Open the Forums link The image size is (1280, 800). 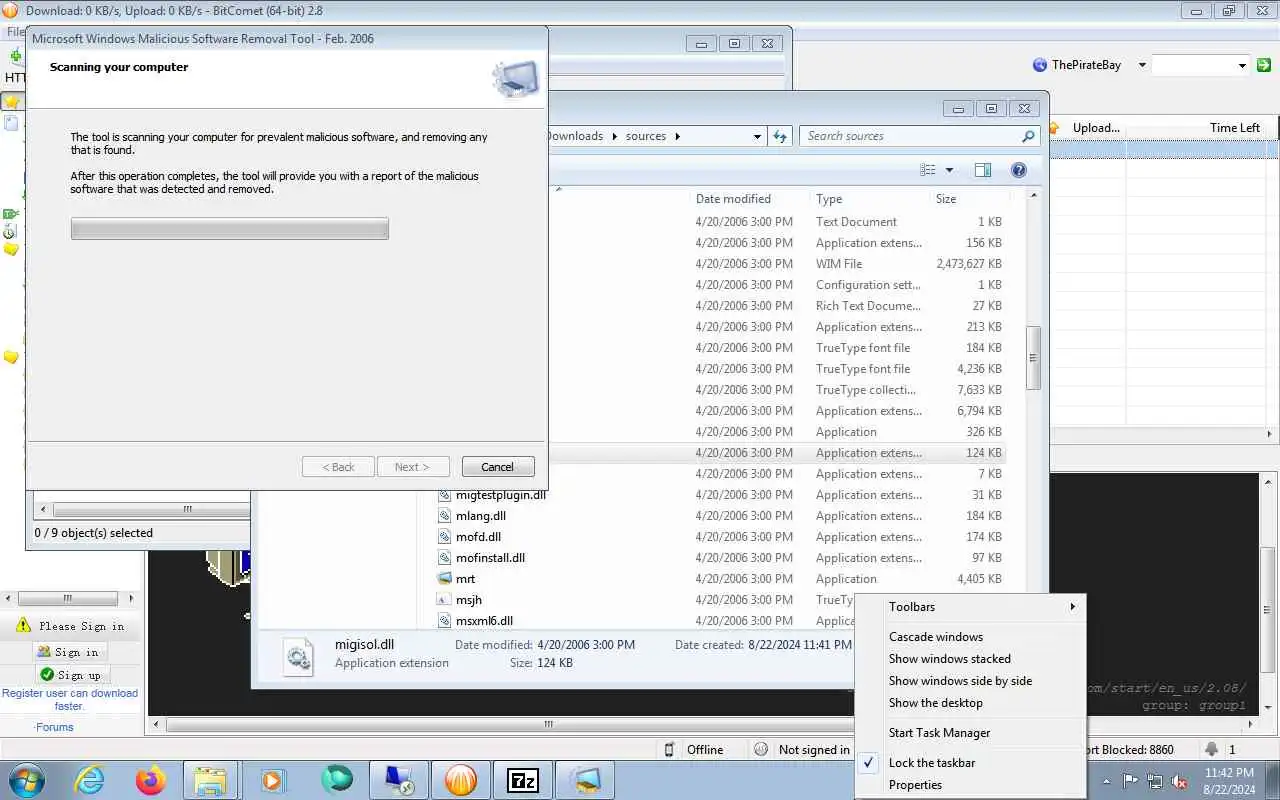pyautogui.click(x=54, y=727)
